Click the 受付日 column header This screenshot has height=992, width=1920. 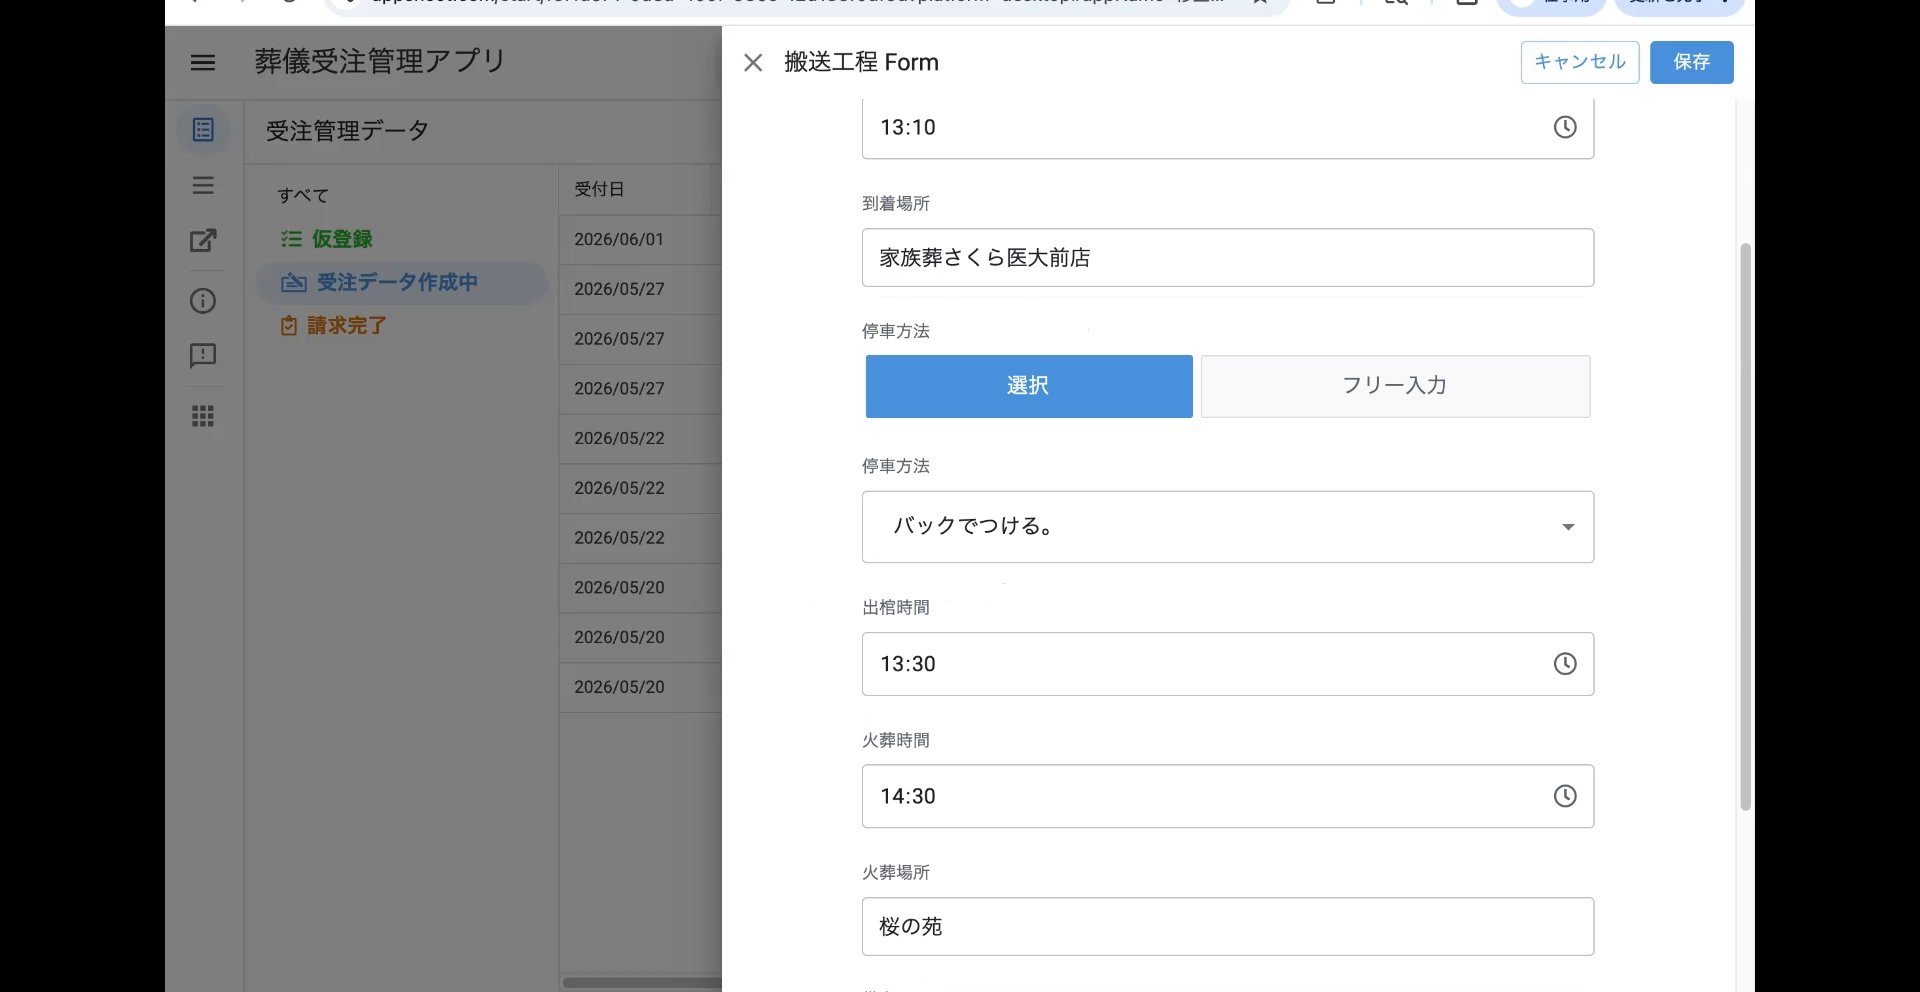(600, 189)
